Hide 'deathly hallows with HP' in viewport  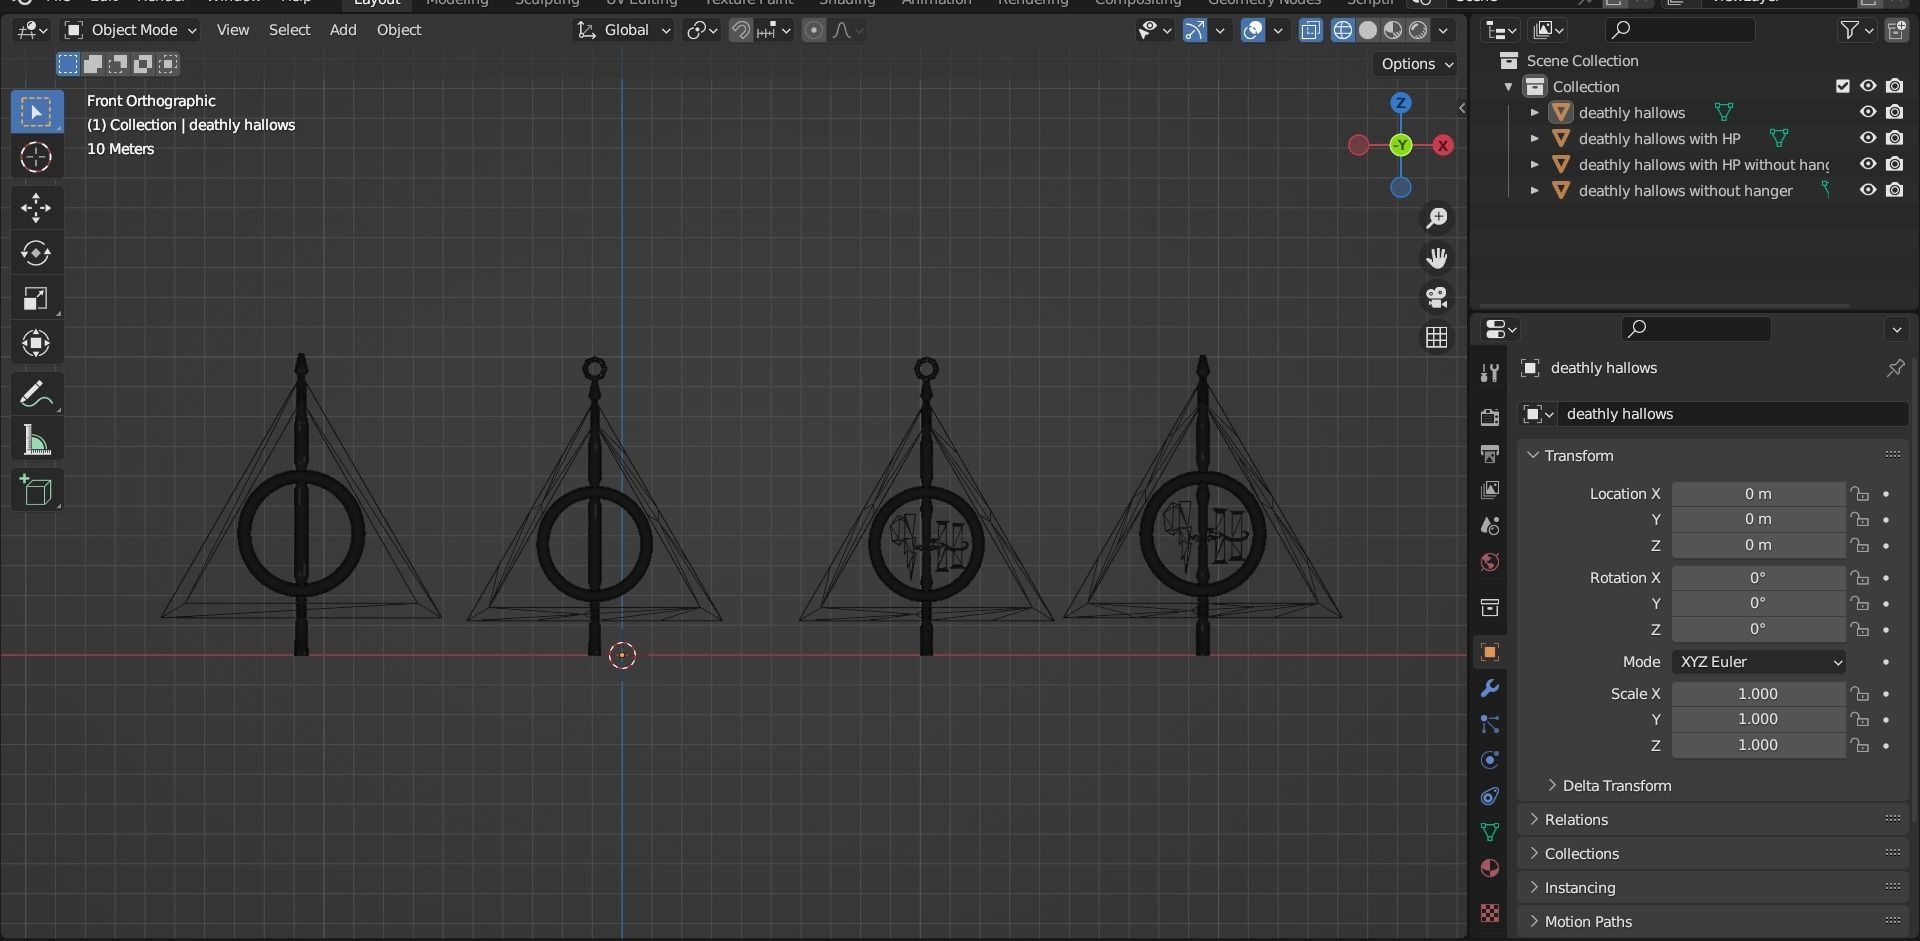1868,138
